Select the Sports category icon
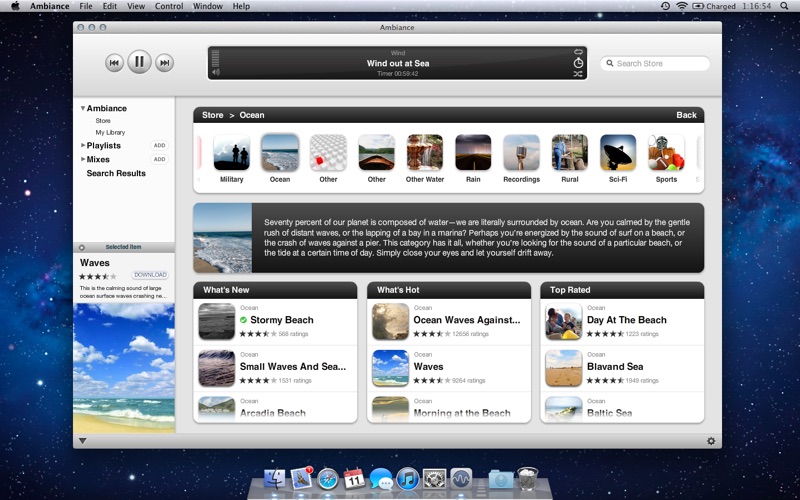The height and width of the screenshot is (500, 800). pyautogui.click(x=666, y=153)
